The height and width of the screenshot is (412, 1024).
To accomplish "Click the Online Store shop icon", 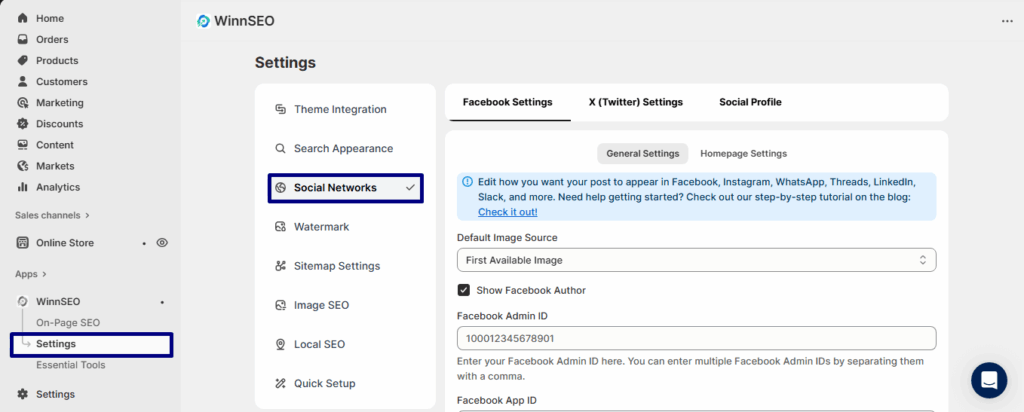I will click(x=23, y=243).
